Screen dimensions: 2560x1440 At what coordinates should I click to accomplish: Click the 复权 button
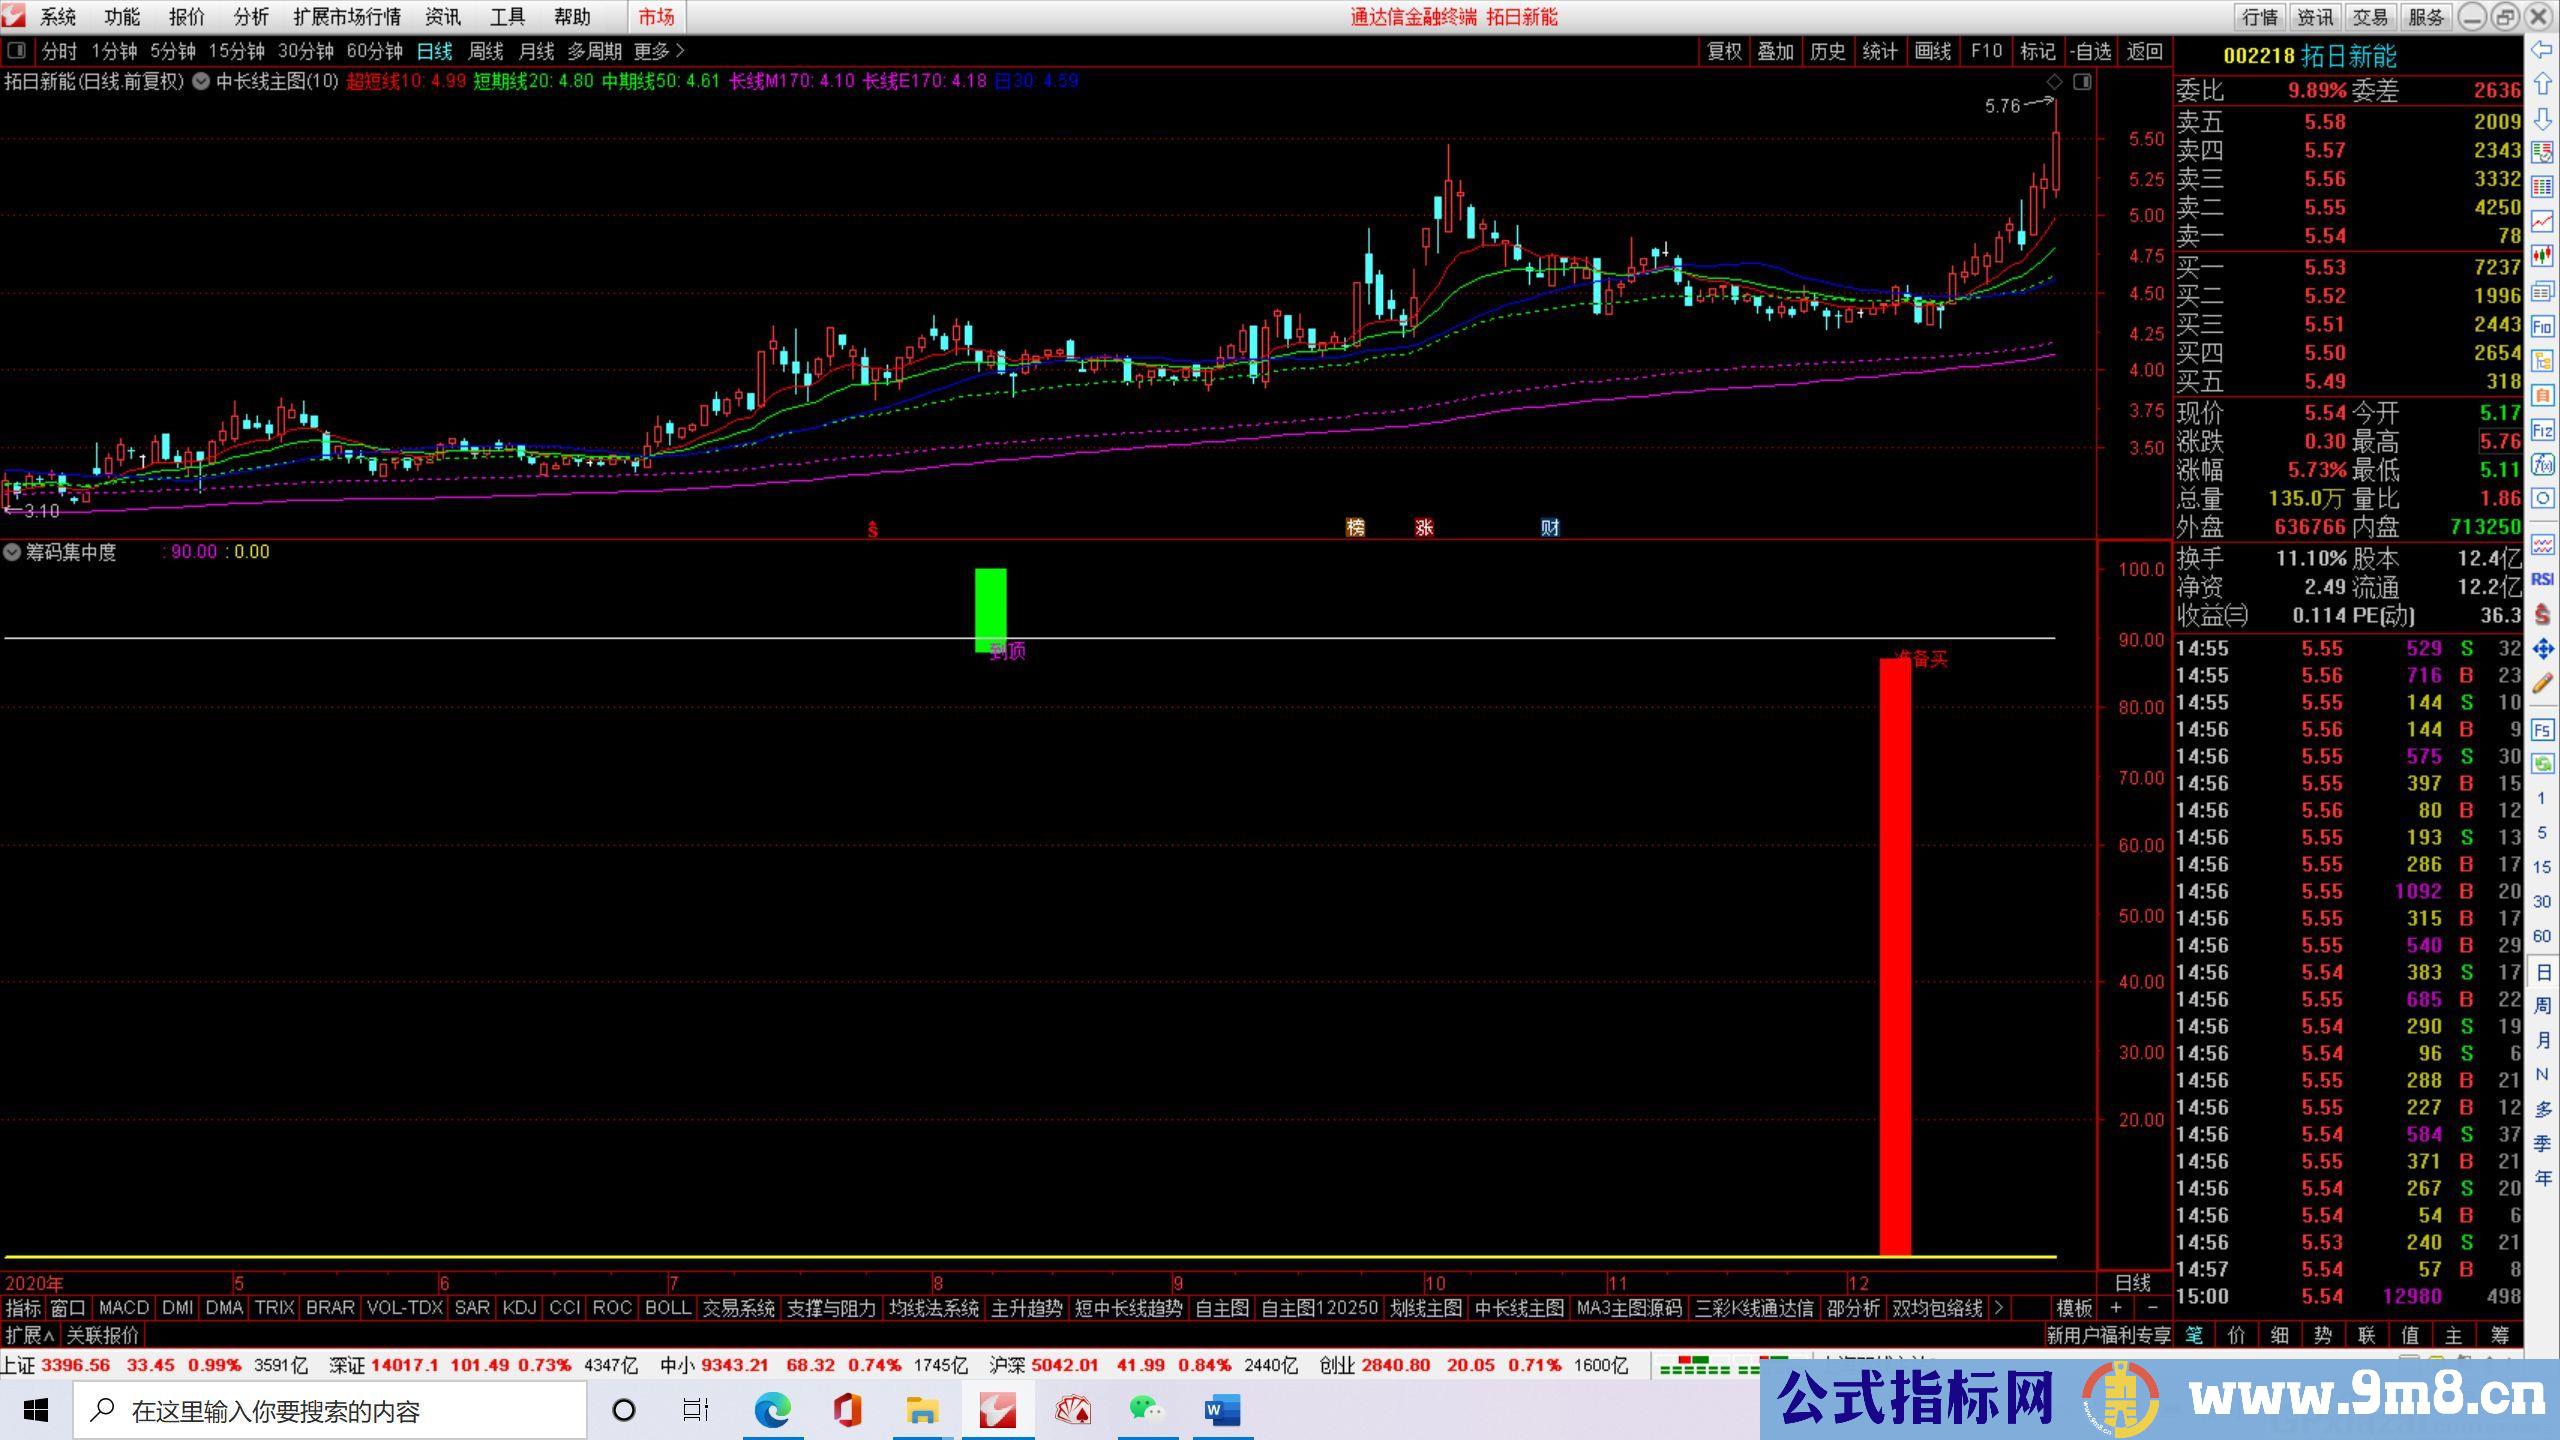point(1724,51)
